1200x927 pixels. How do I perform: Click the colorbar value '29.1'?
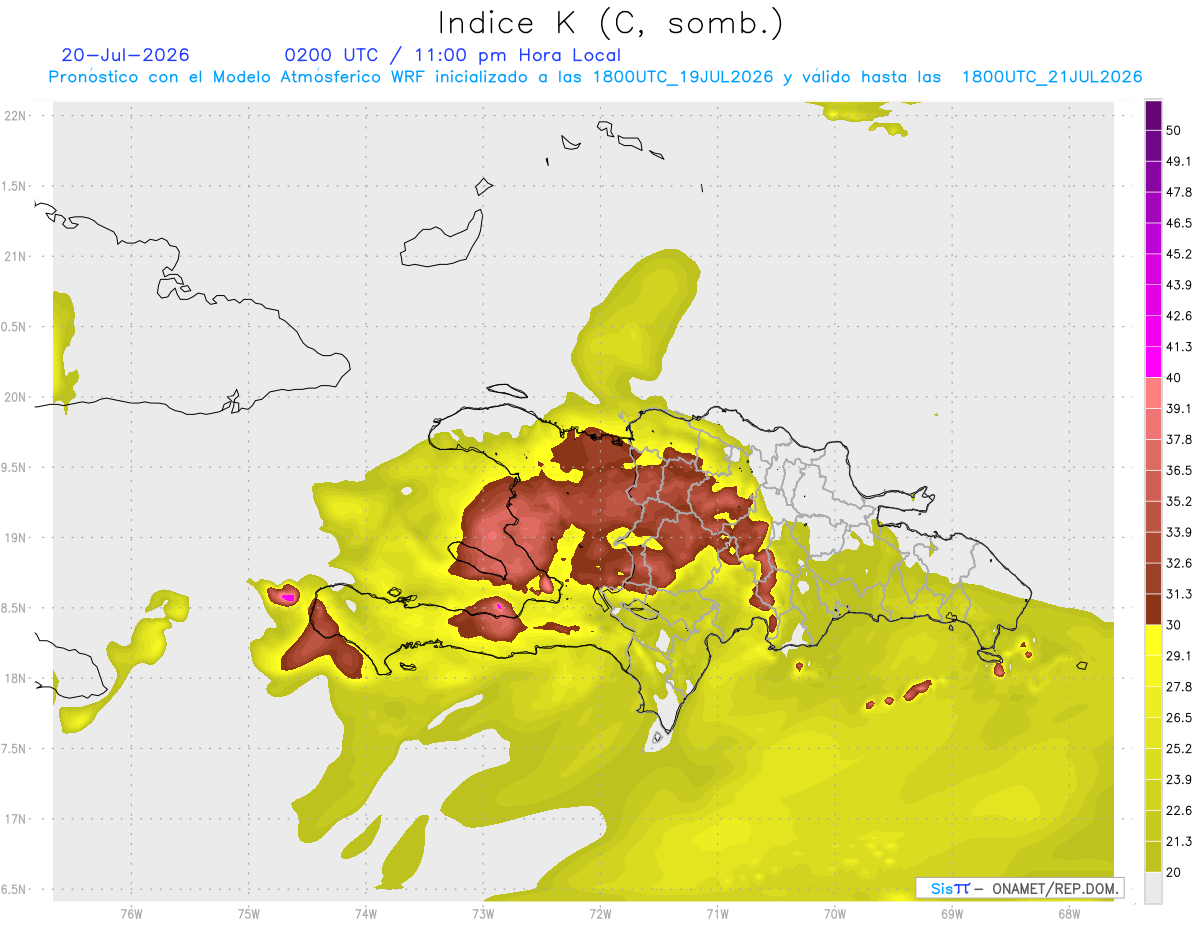[x=1178, y=656]
